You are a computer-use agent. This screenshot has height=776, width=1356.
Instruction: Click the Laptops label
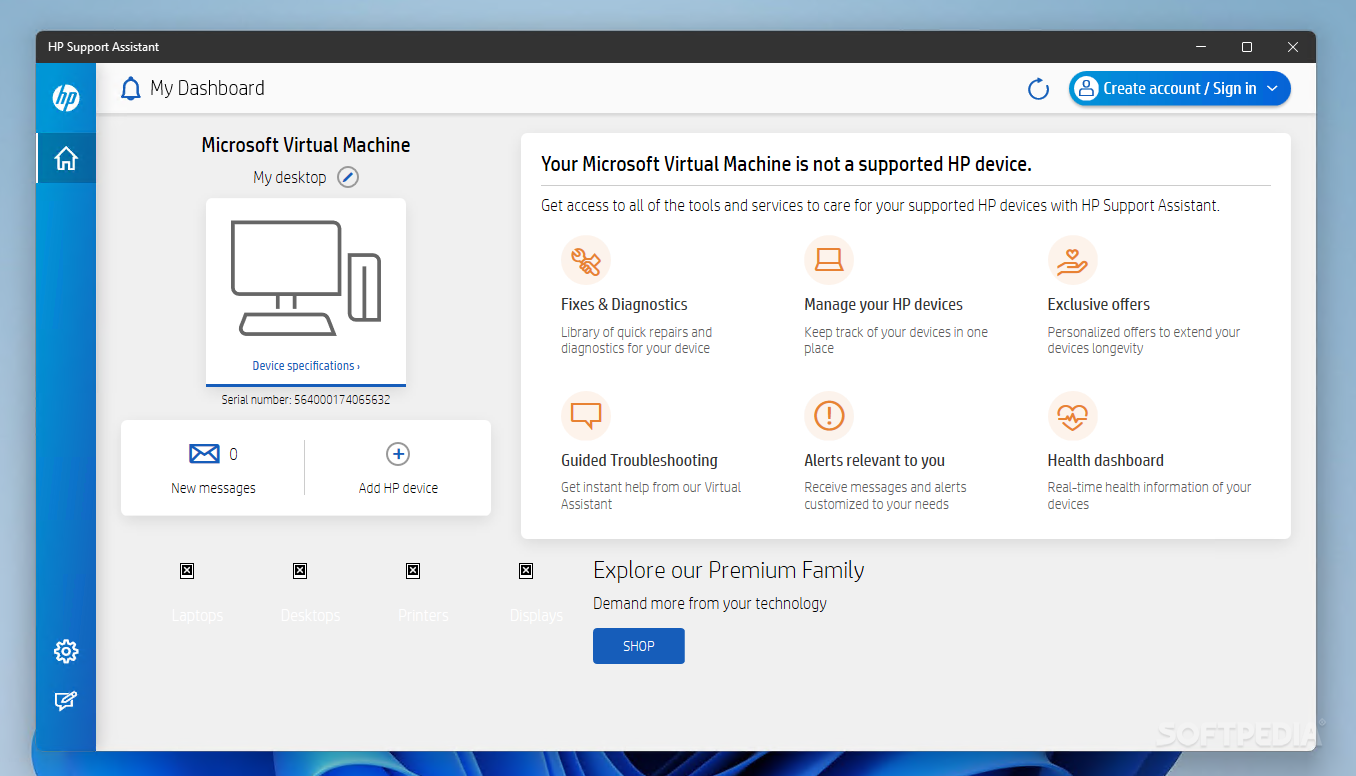[x=197, y=615]
